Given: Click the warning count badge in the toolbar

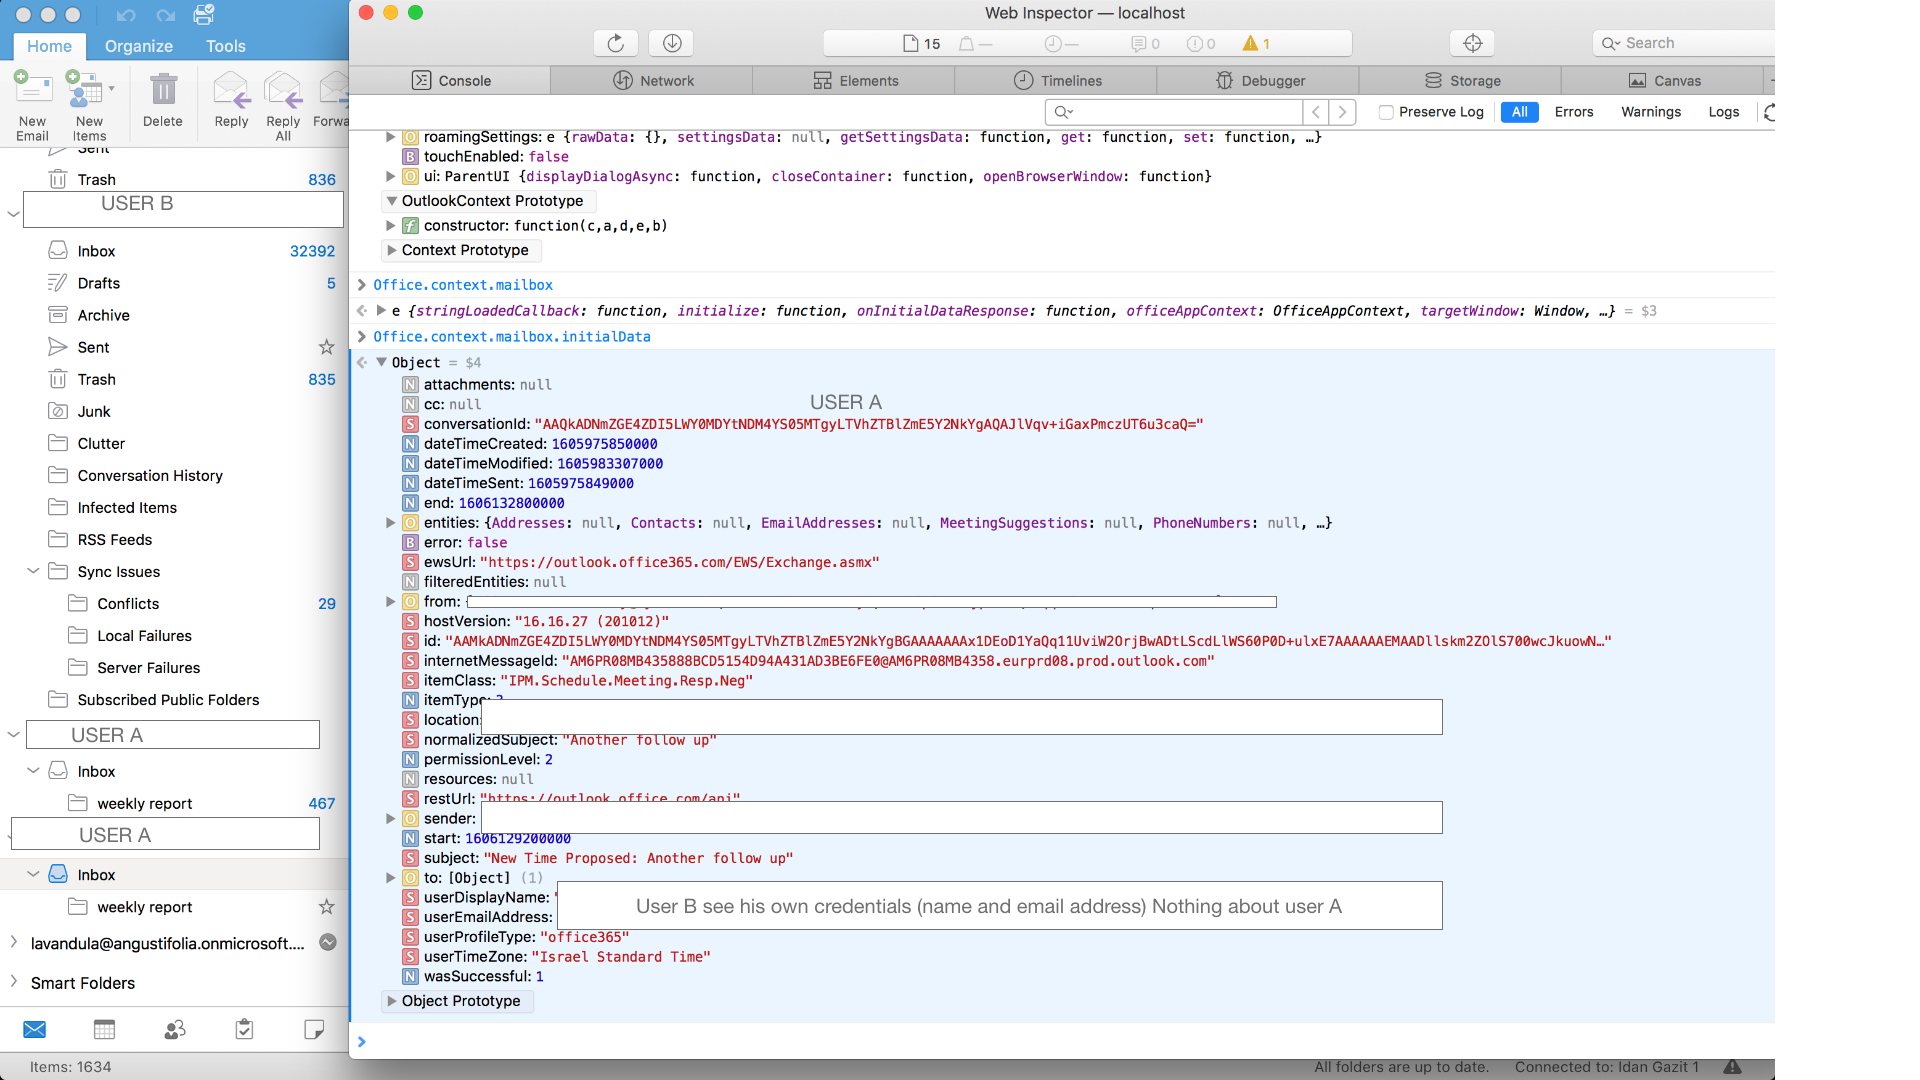Looking at the screenshot, I should point(1253,43).
